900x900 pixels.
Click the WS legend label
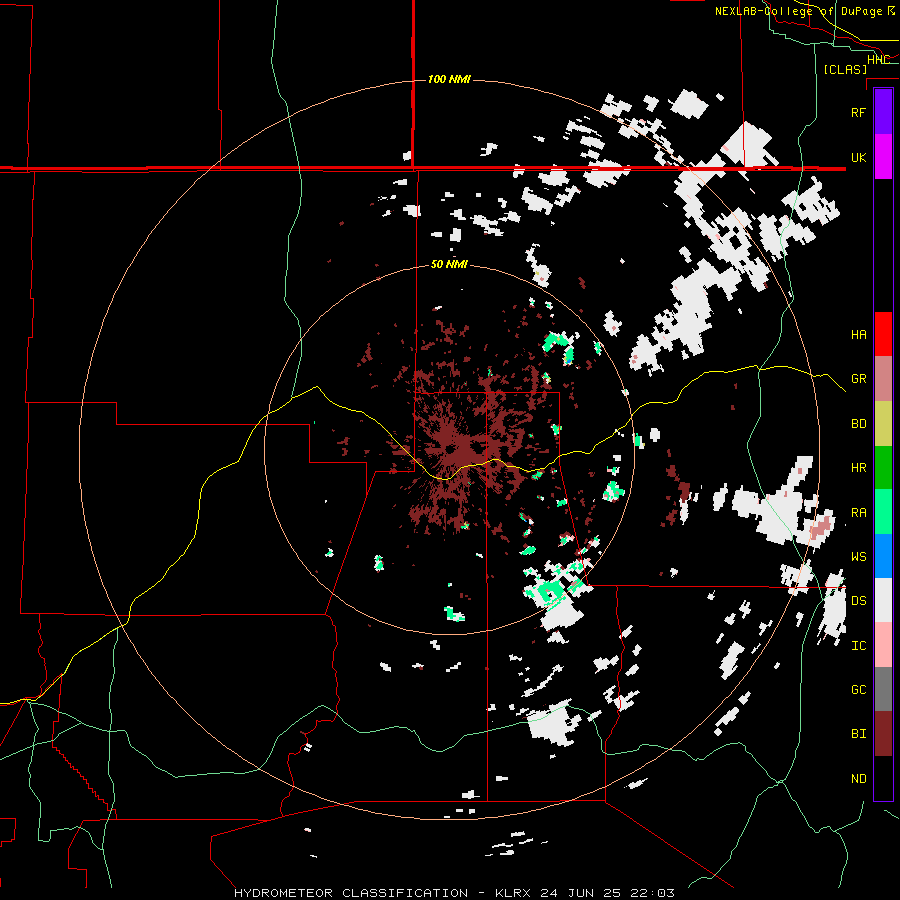coord(858,556)
